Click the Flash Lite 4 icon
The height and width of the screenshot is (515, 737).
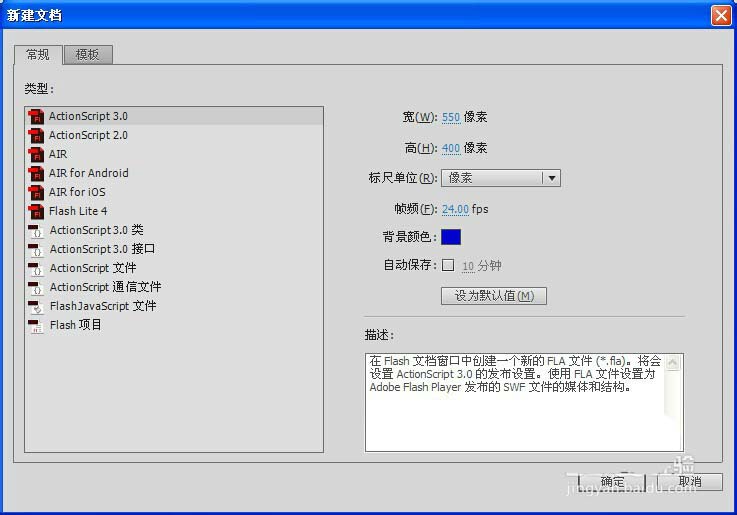36,211
